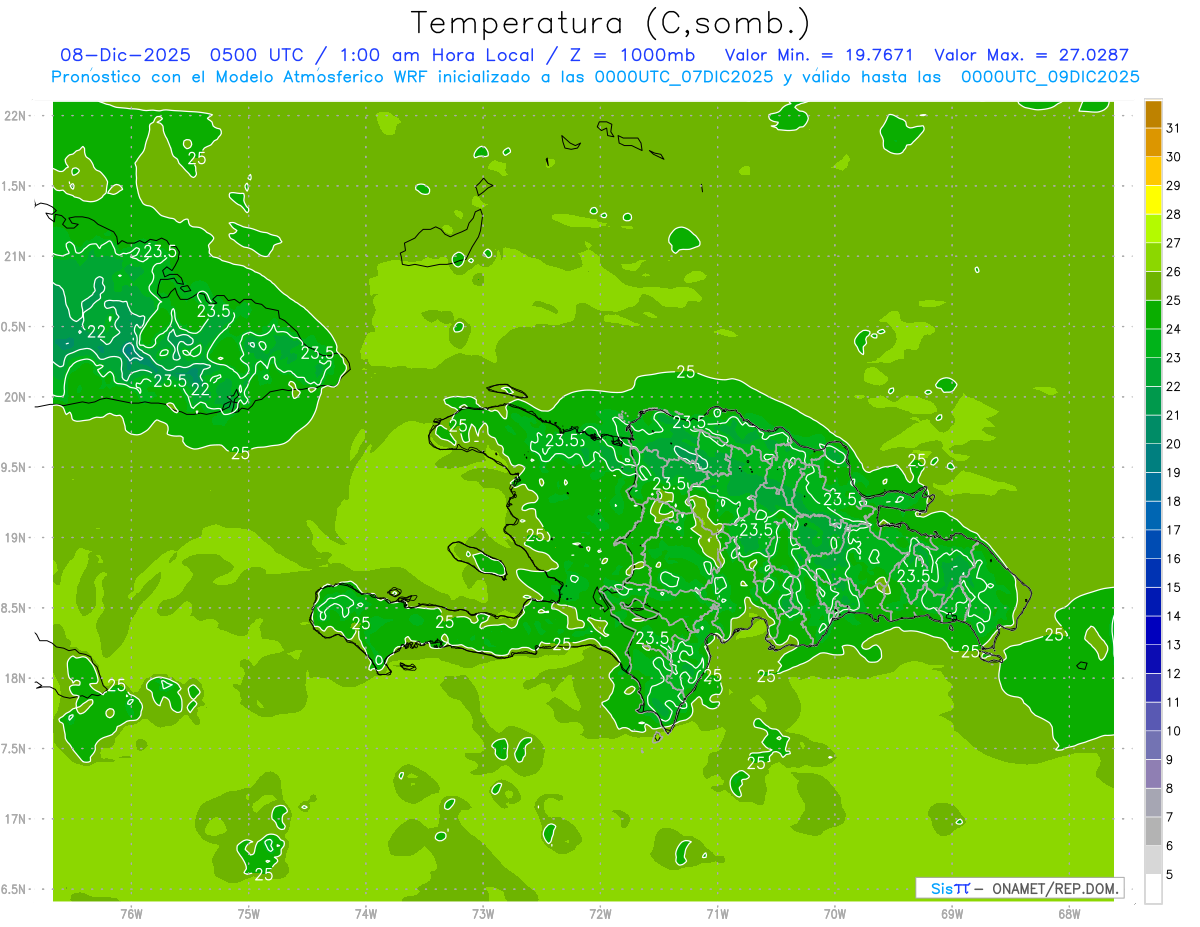Click the legend label '10'
The height and width of the screenshot is (927, 1200).
[1174, 731]
